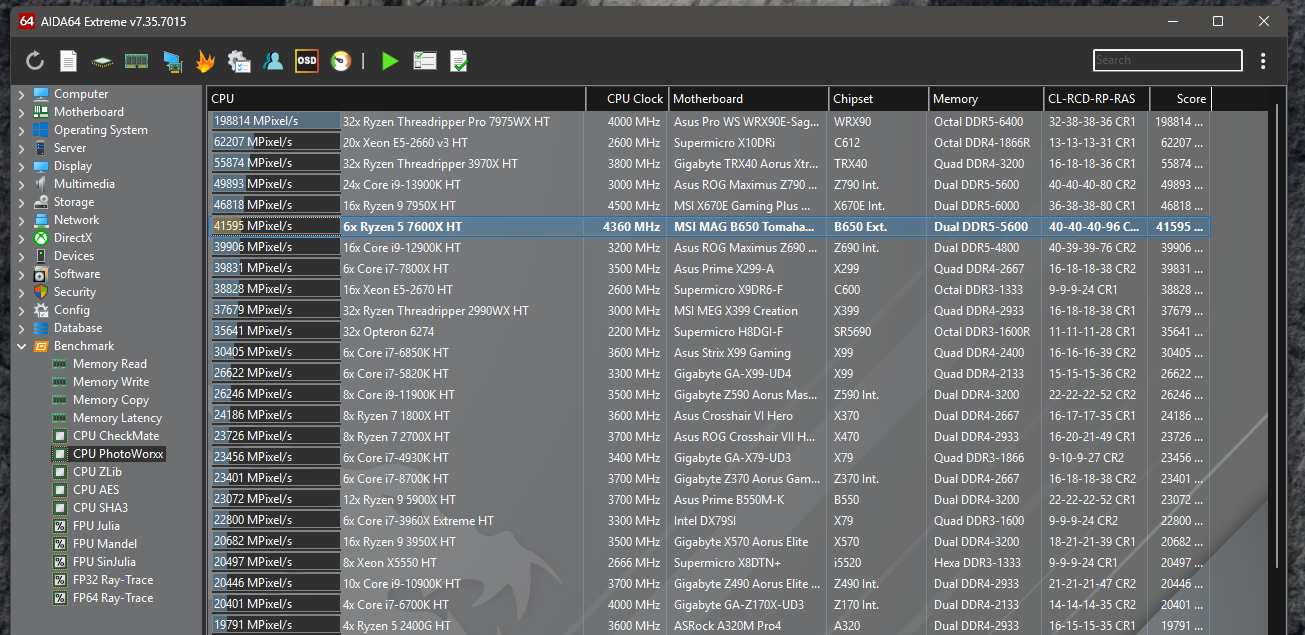
Task: Expand the Motherboard tree node
Action: point(22,112)
